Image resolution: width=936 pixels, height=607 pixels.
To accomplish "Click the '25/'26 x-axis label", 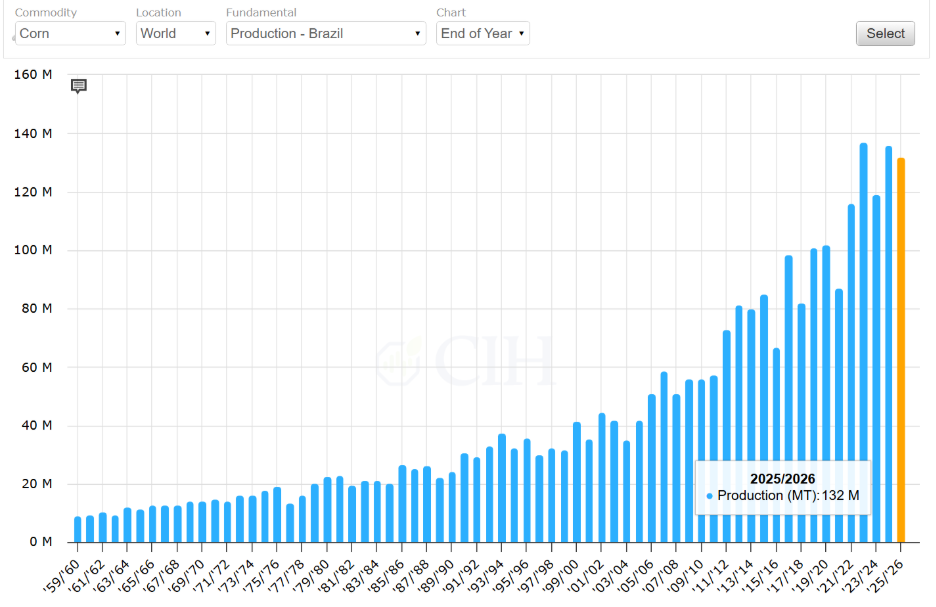I will [891, 567].
